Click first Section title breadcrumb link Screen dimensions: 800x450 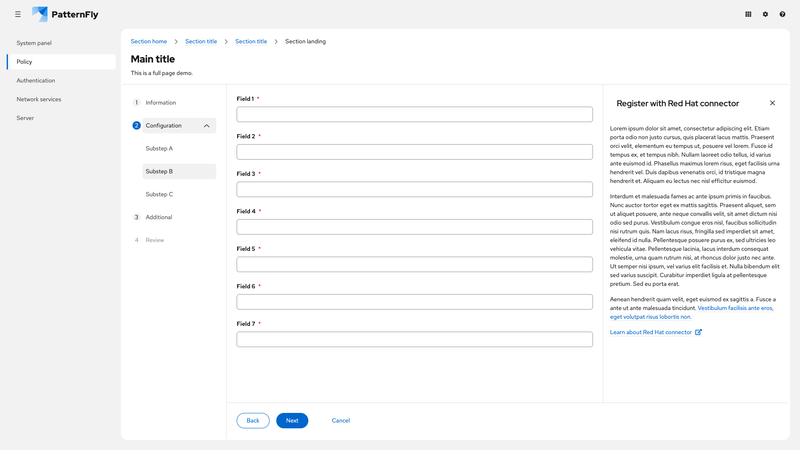[x=201, y=41]
